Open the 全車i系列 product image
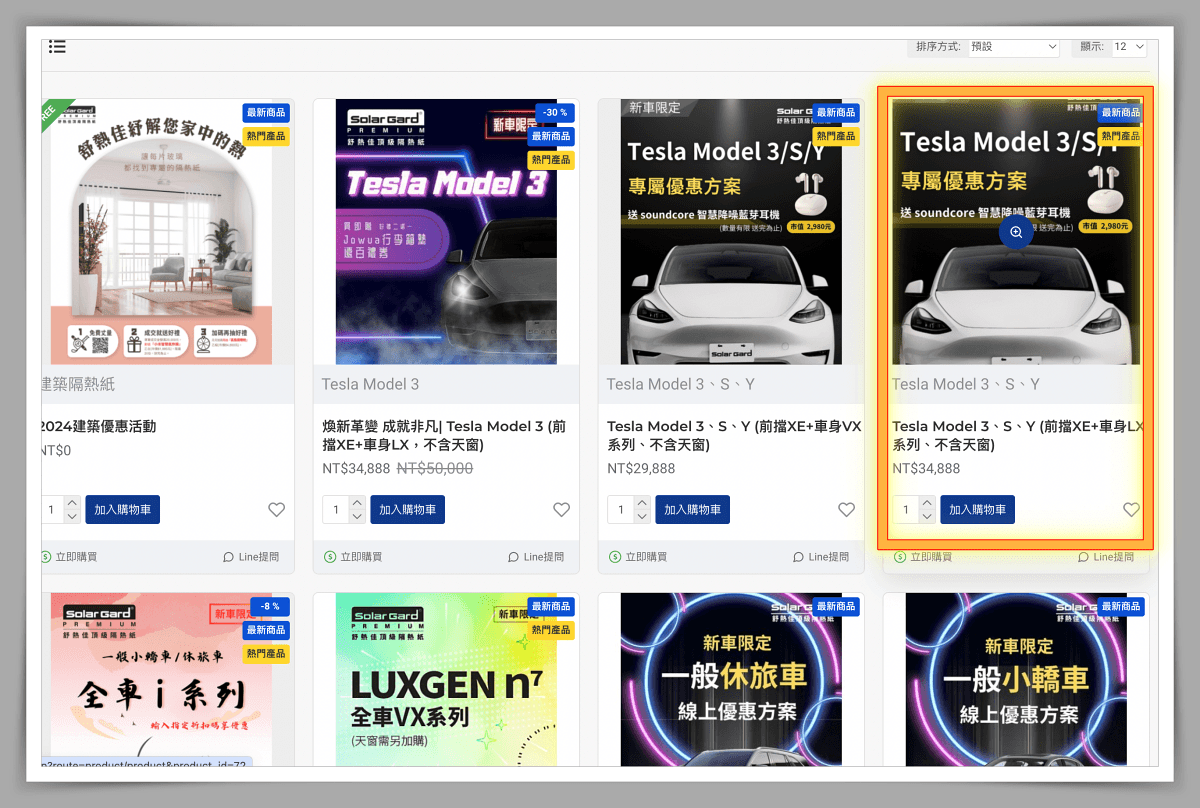 pyautogui.click(x=163, y=680)
